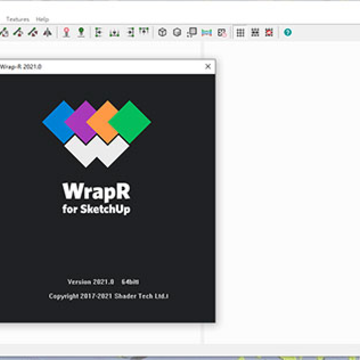Click the second red-green unfold icon
Viewport: 360px width, 360px height.
(x=18, y=32)
